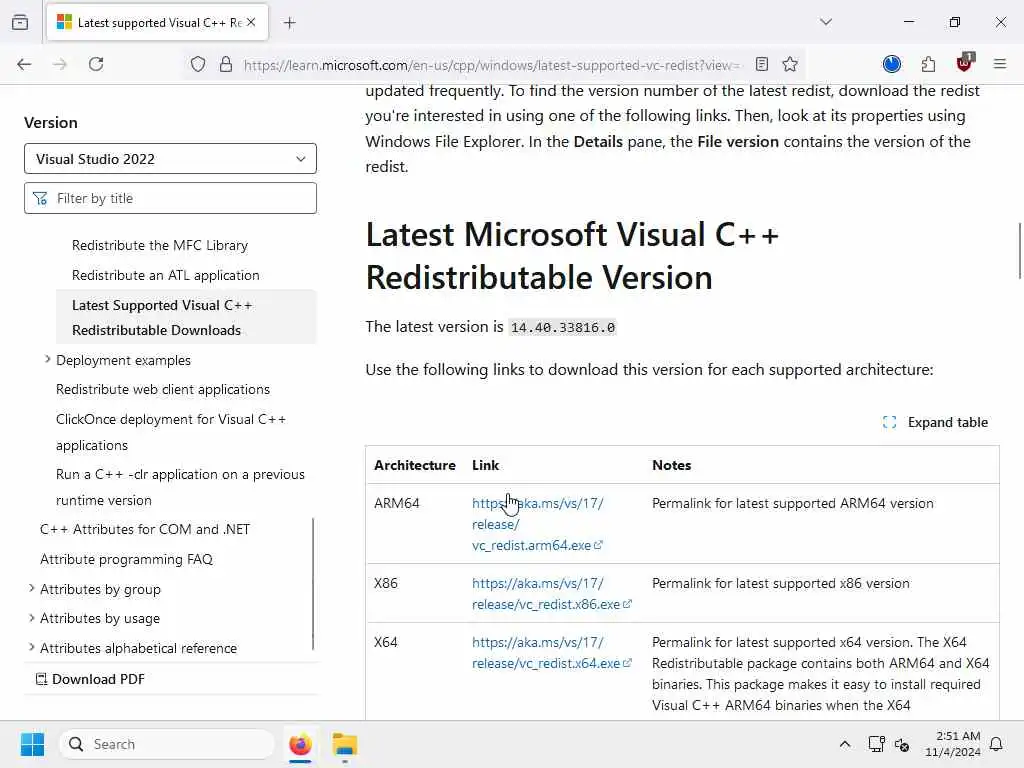1024x768 pixels.
Task: Open ClickOnce deployment for Visual C++ applications
Action: (x=171, y=432)
